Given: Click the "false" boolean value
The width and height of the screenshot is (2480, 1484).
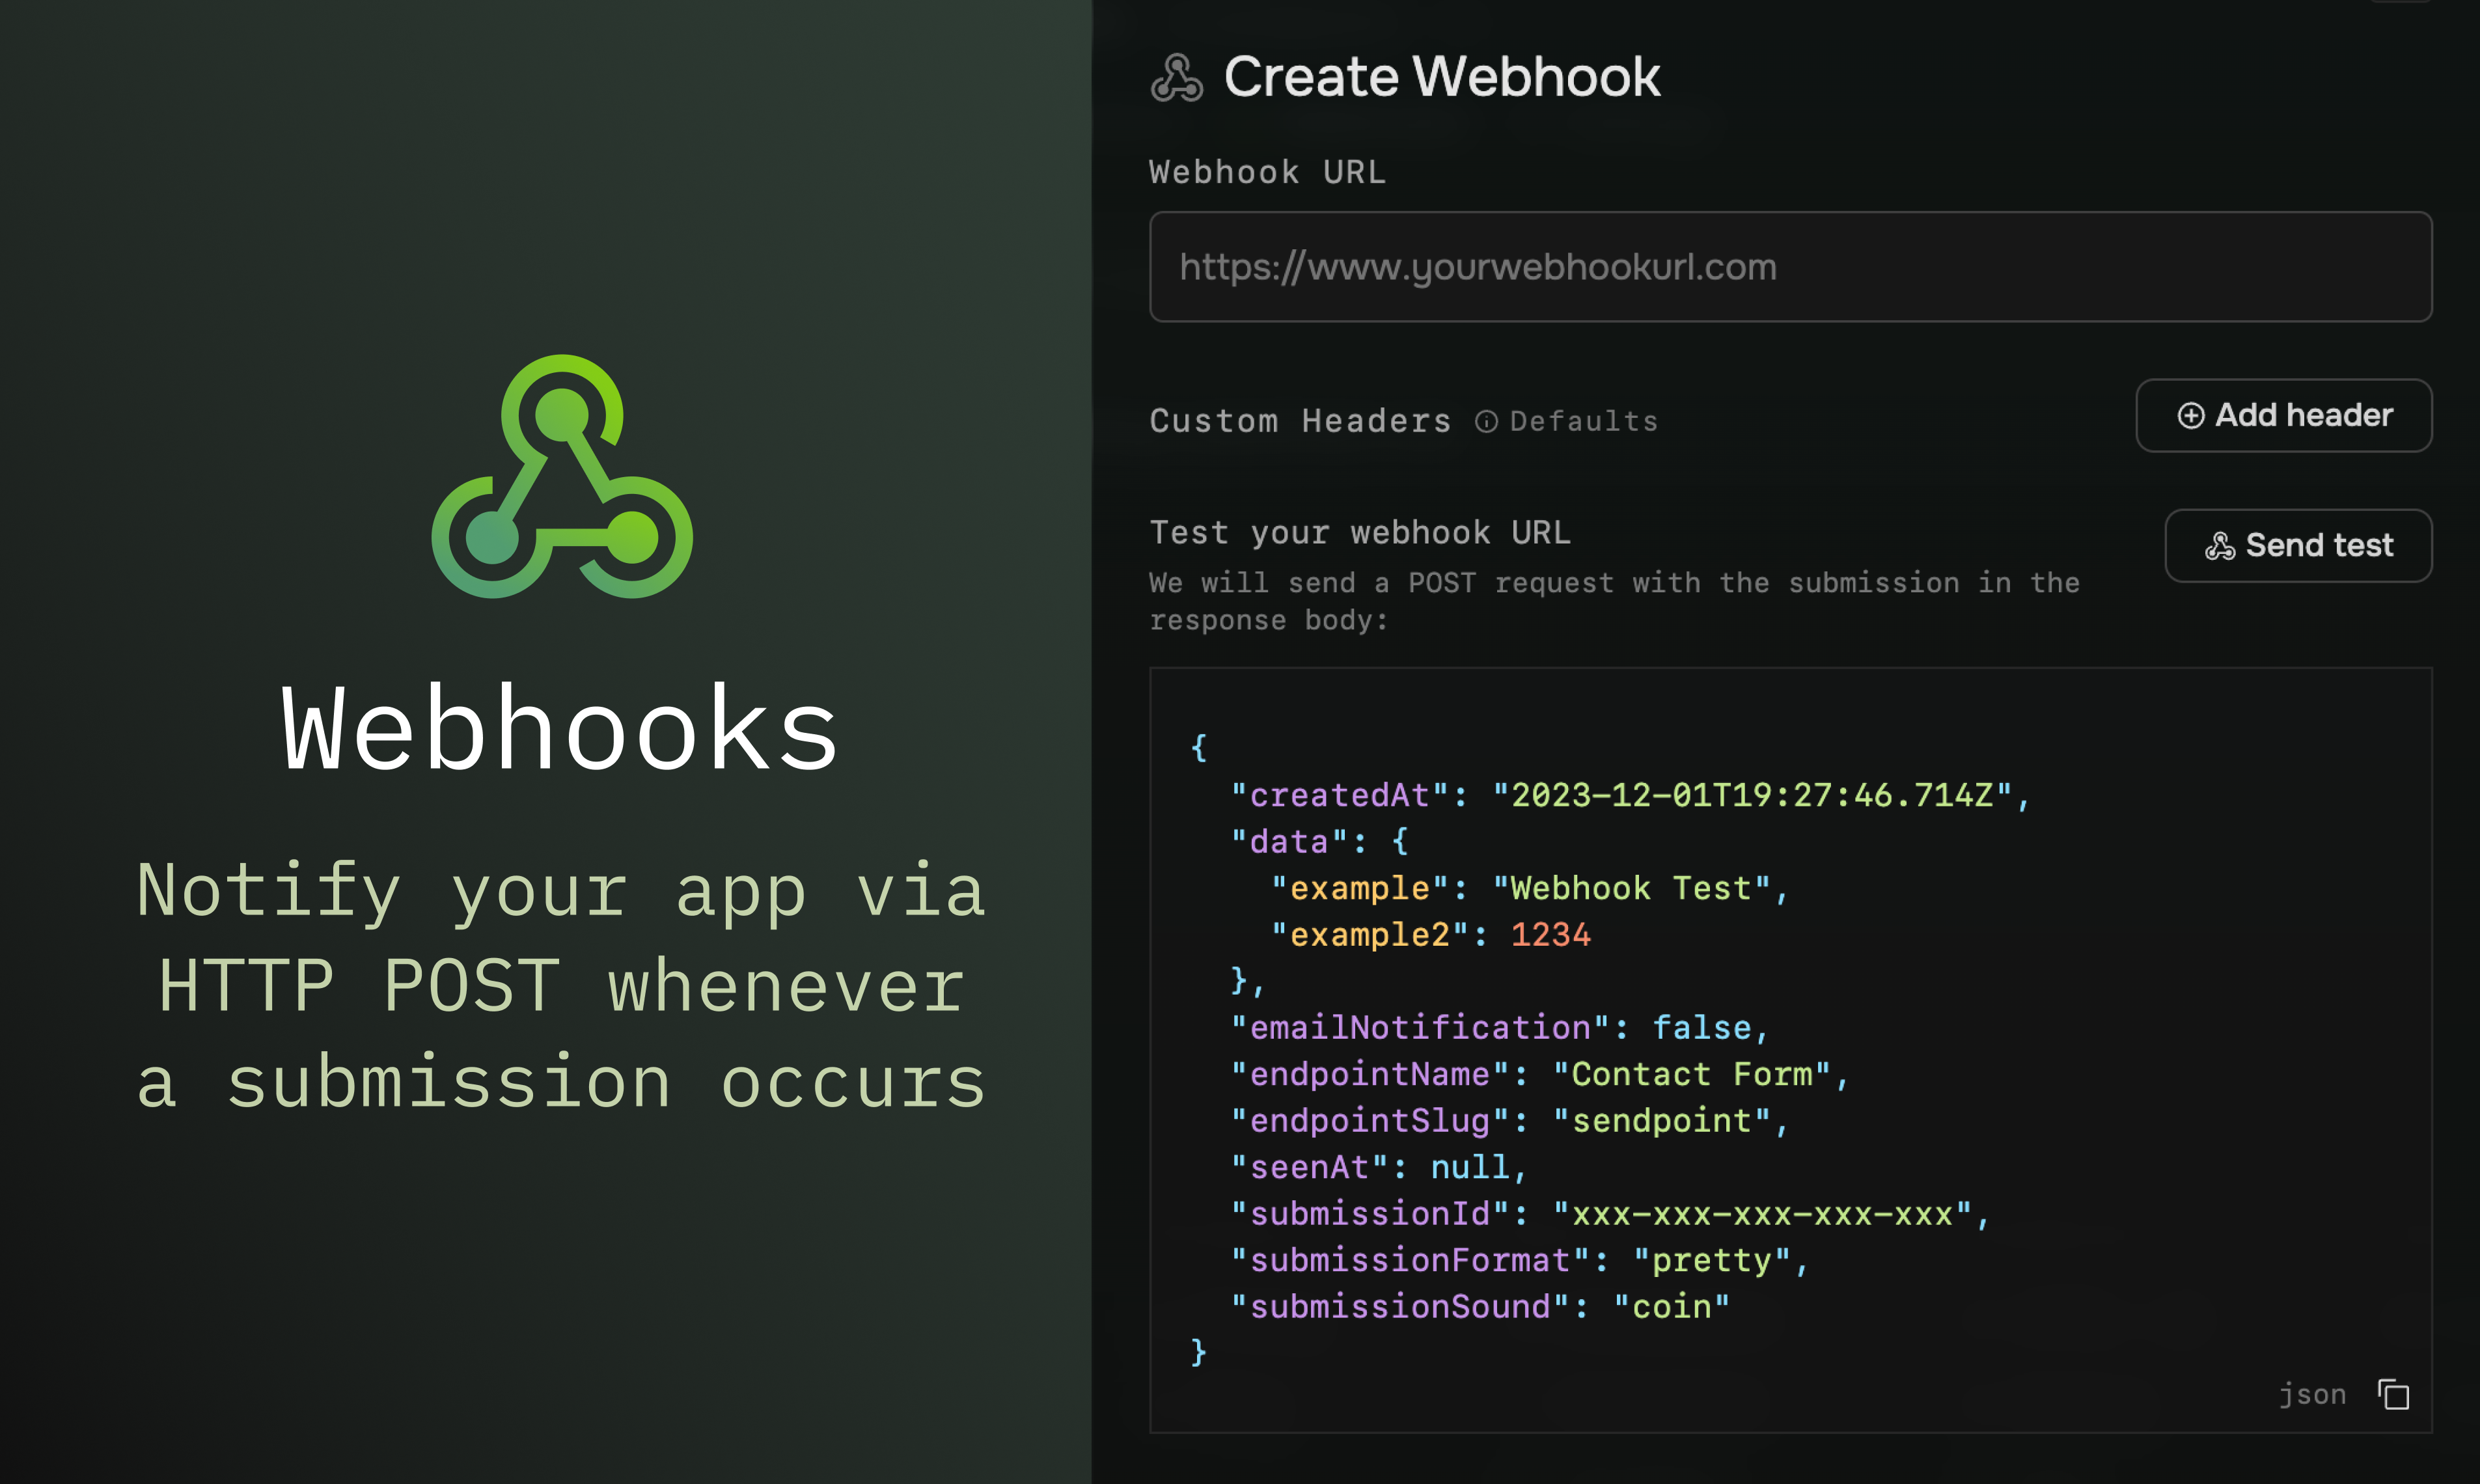Looking at the screenshot, I should [x=1702, y=1027].
